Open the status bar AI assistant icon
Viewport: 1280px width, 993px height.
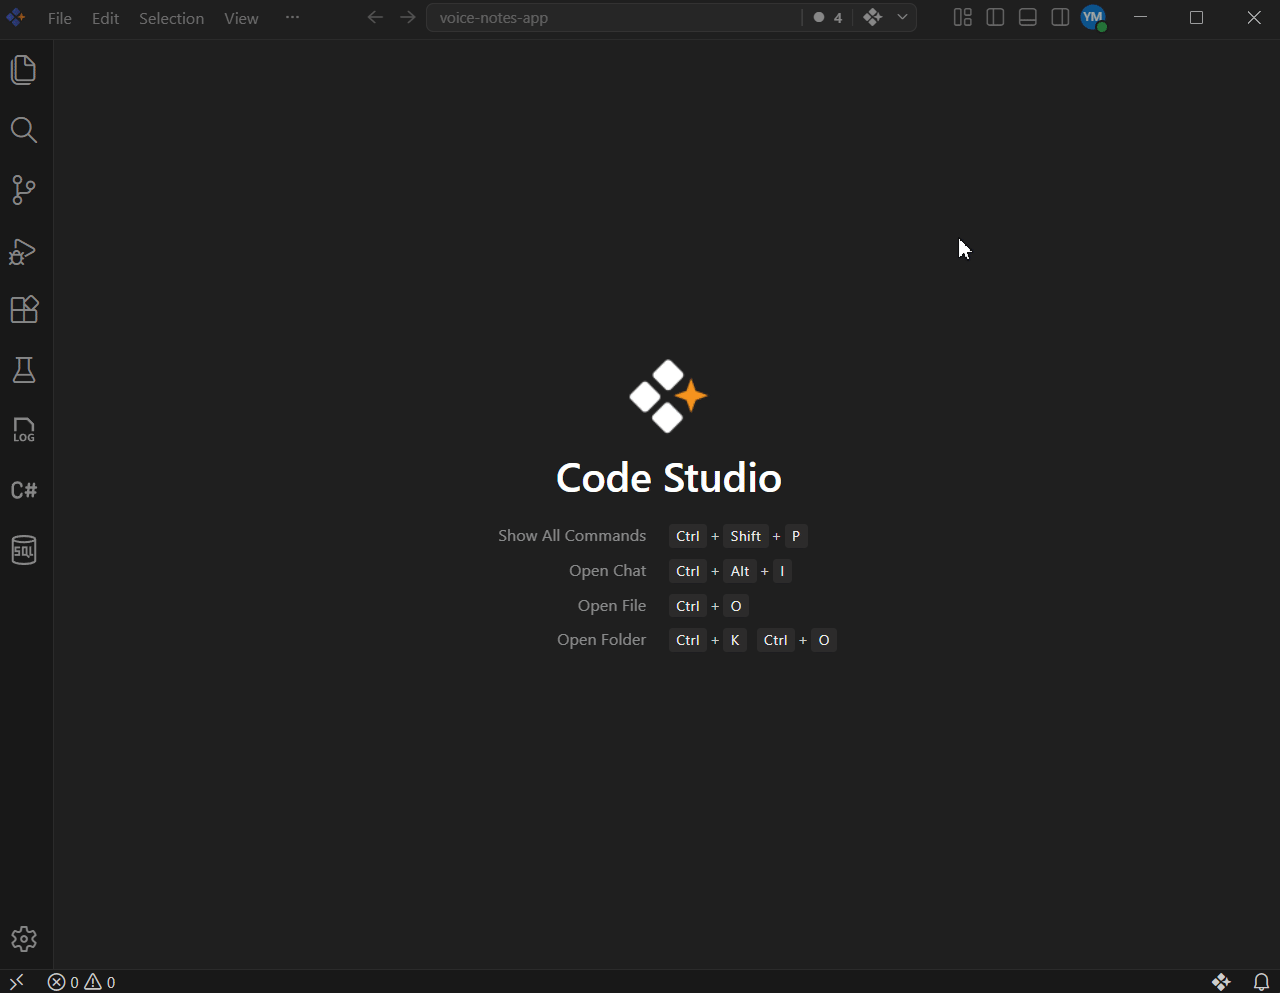[x=1221, y=982]
